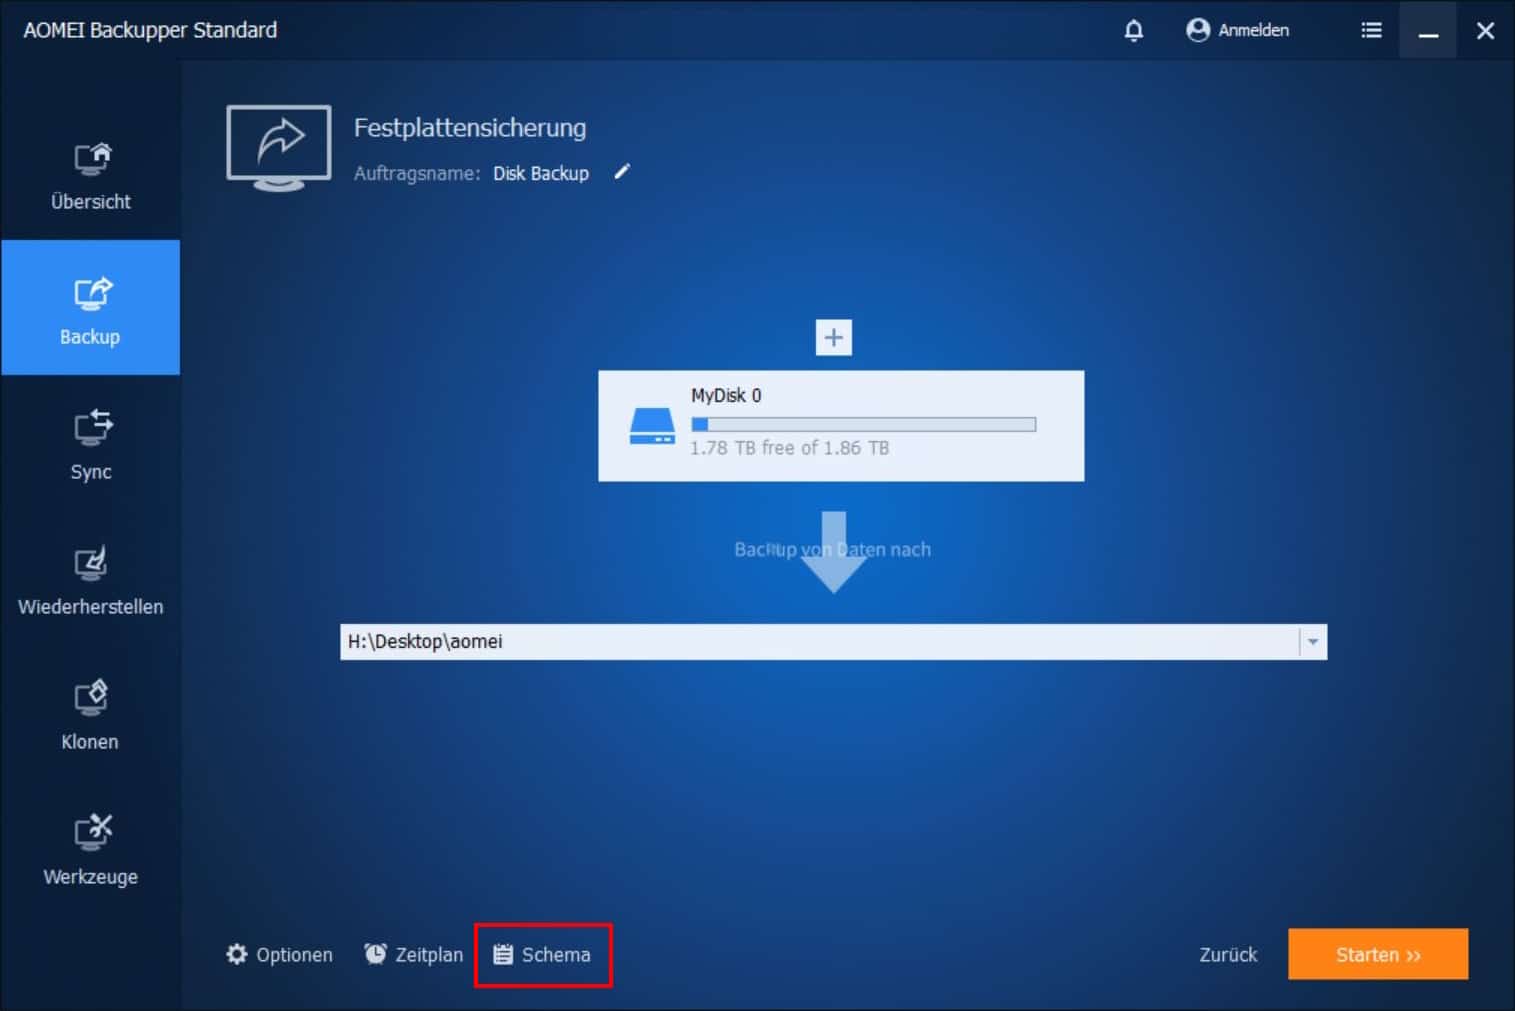Screen dimensions: 1515x1011
Task: Open Optionen backup settings
Action: (279, 955)
